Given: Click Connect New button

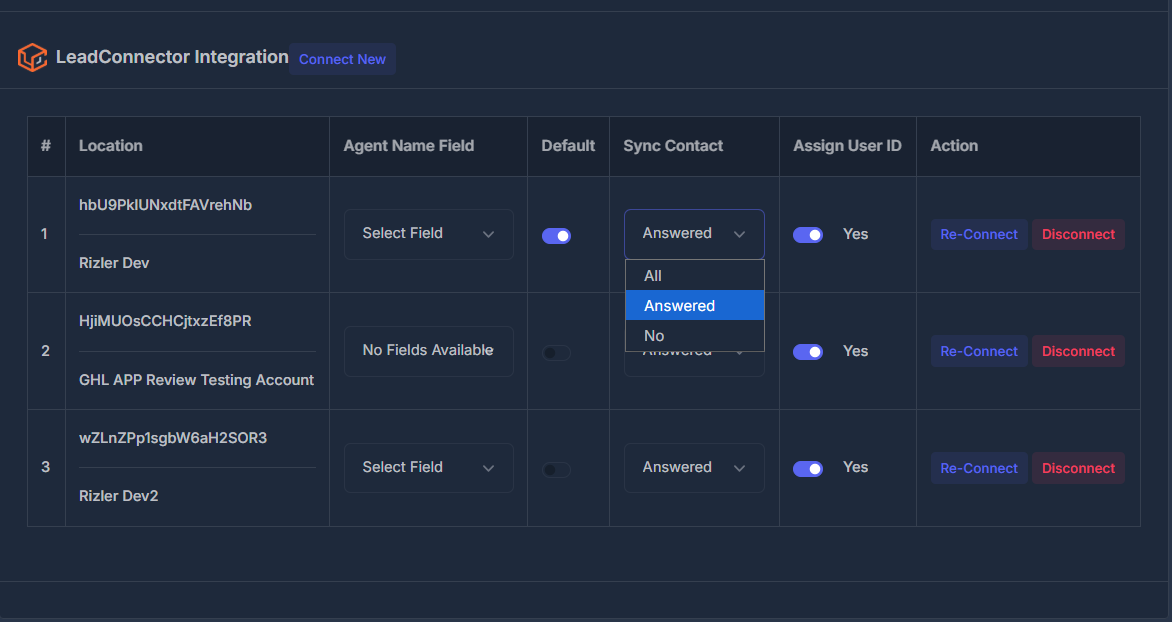Looking at the screenshot, I should pyautogui.click(x=342, y=59).
